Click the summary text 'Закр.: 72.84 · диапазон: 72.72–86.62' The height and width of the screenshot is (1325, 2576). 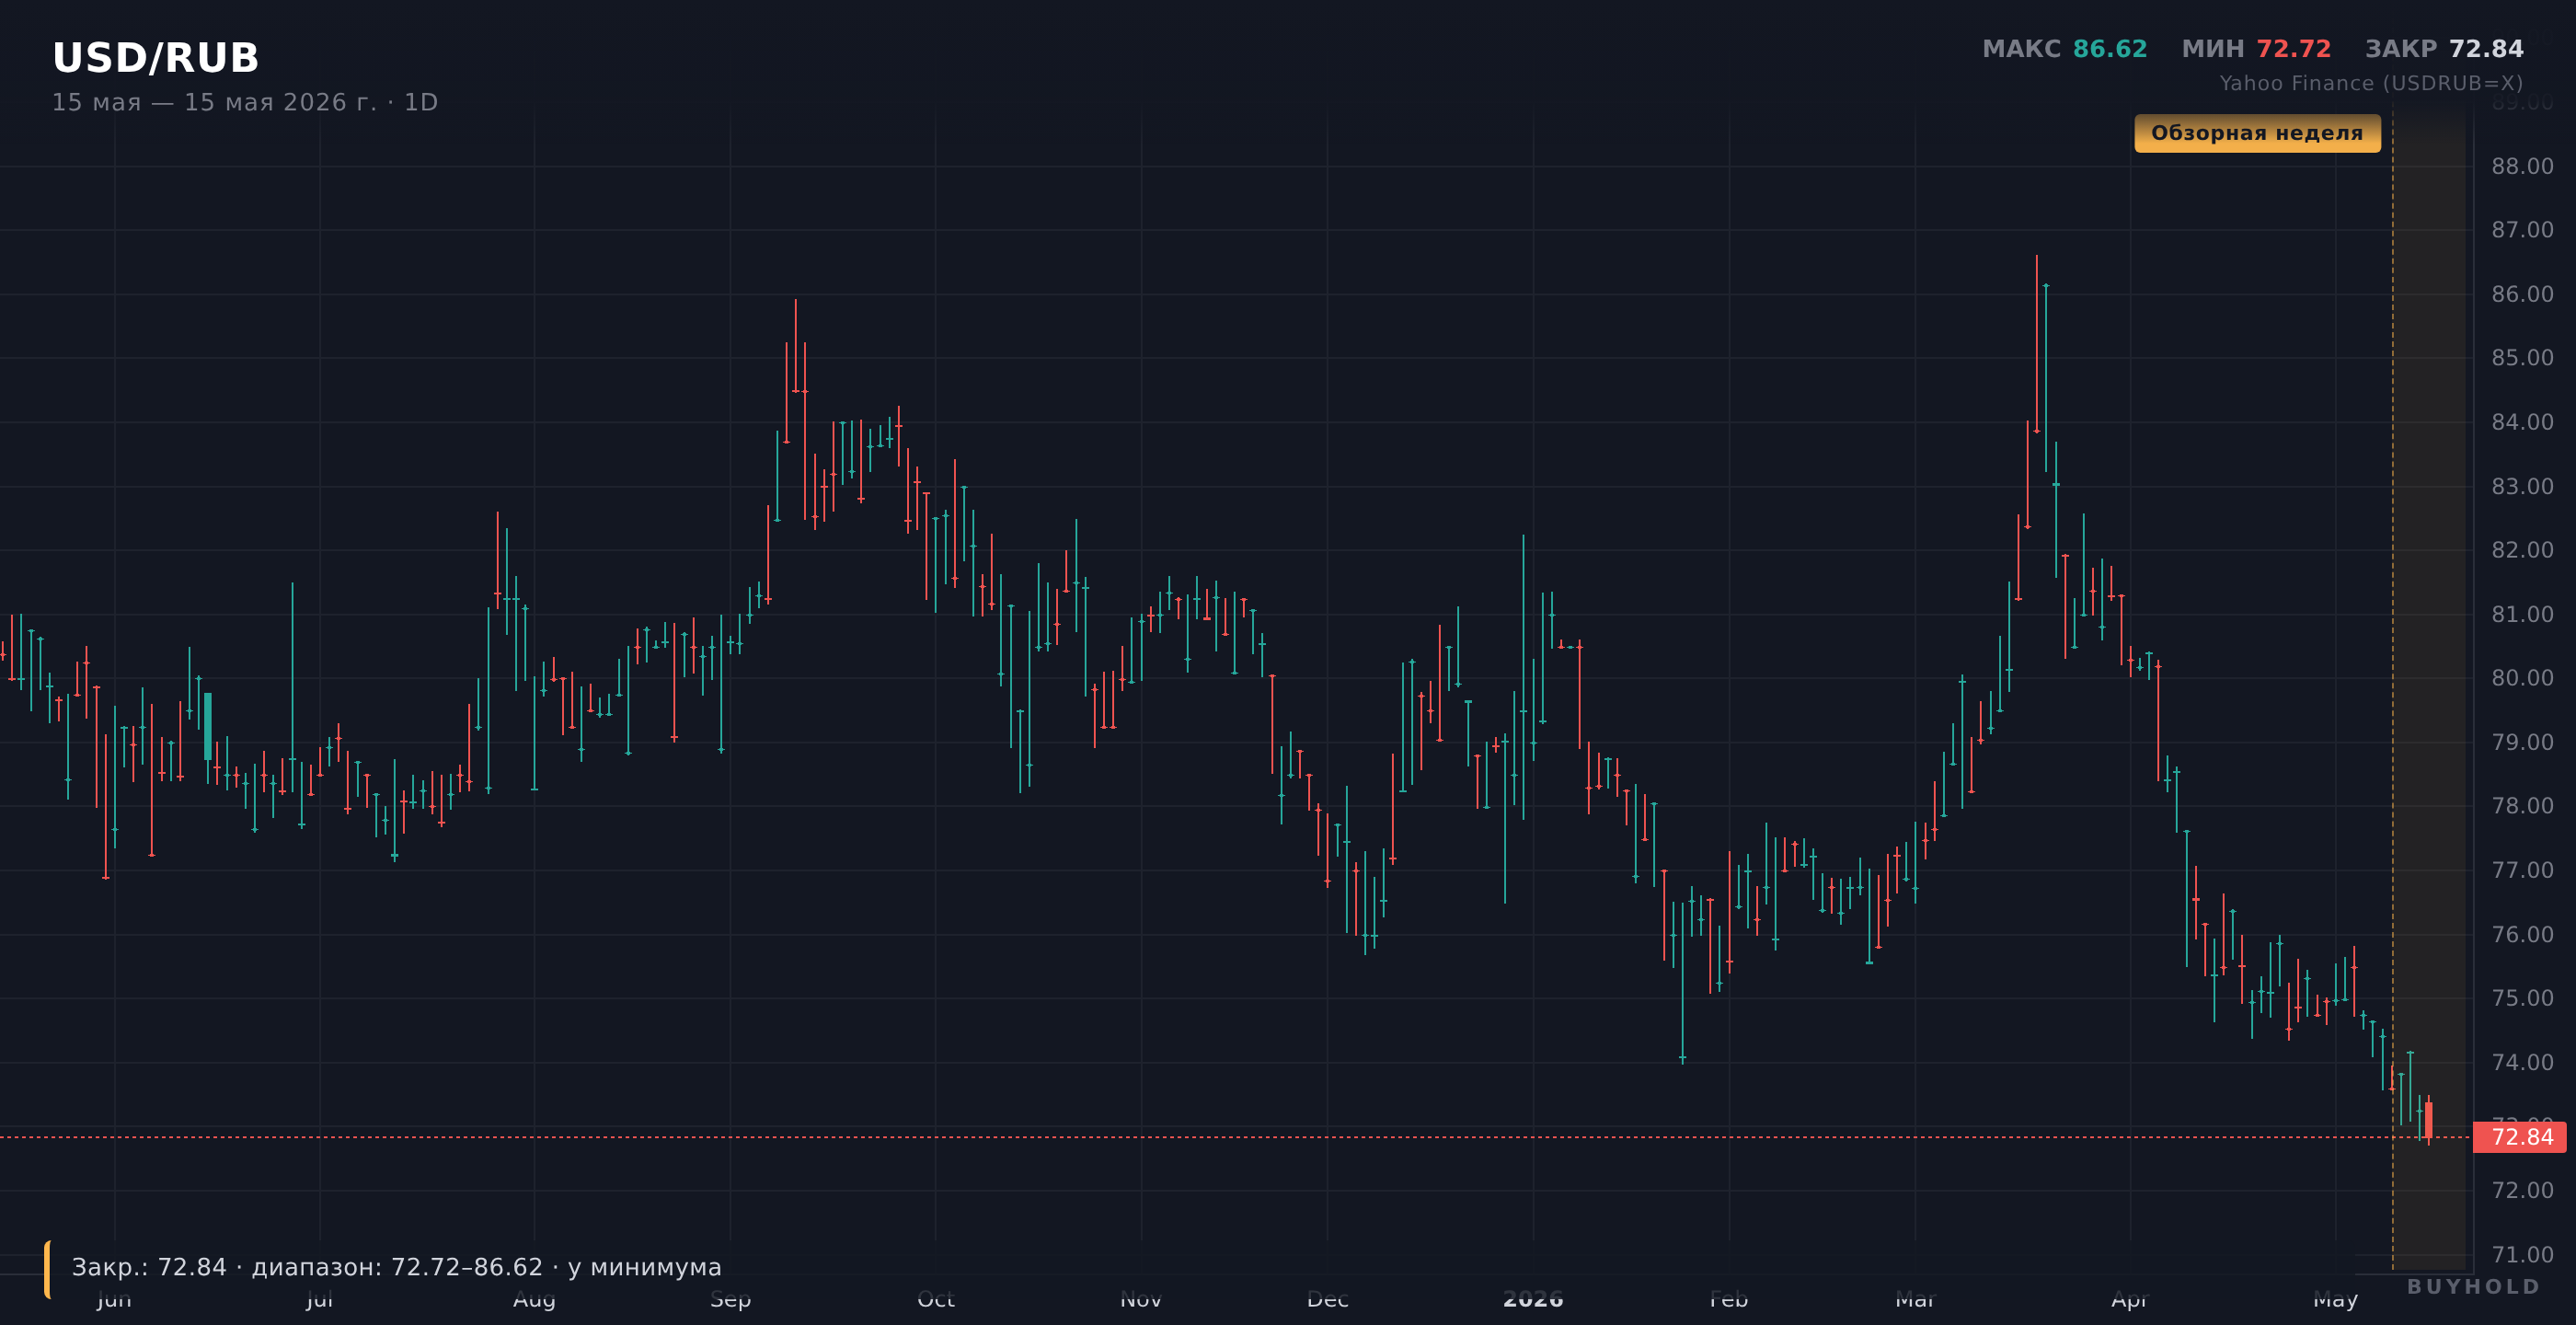tap(307, 1267)
